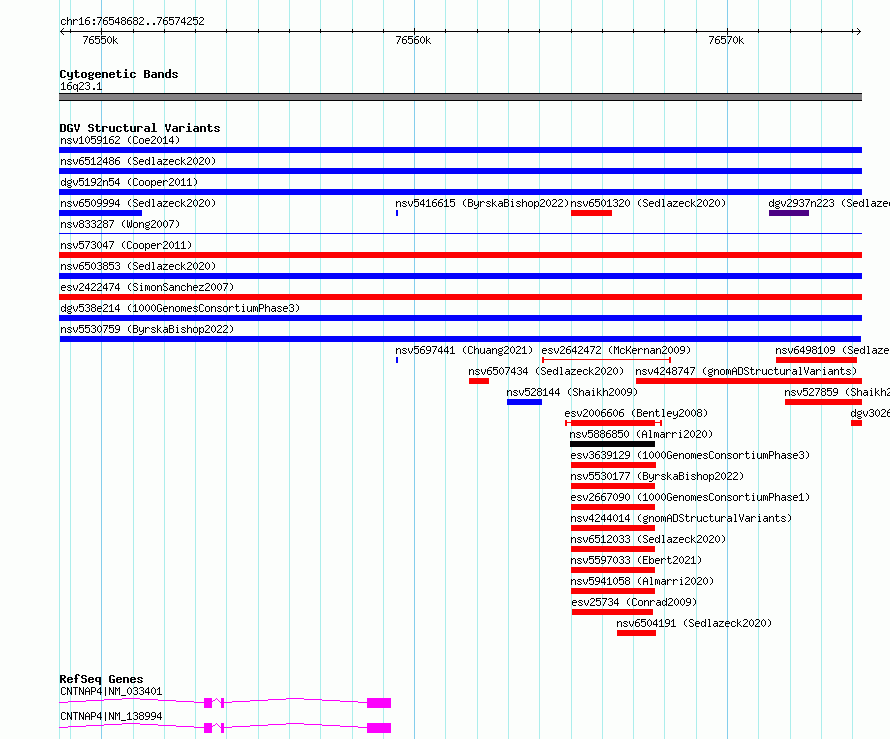
Task: Select esv2667090 (1000GenomesConsortiumPhase1) label
Action: 690,497
